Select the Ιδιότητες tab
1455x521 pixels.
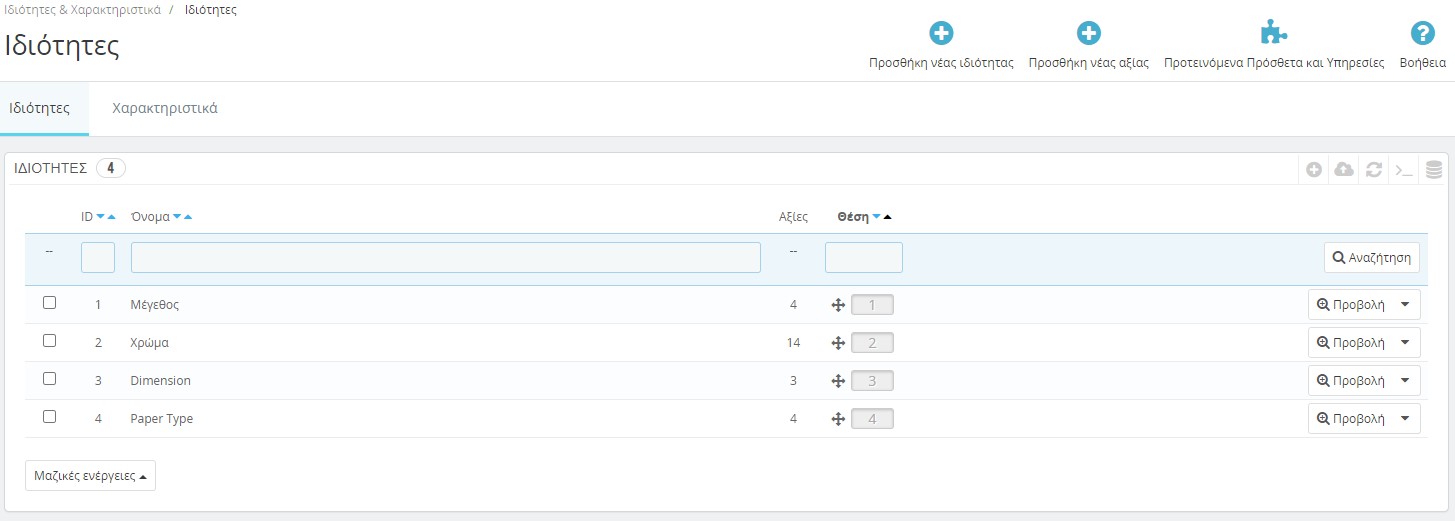click(40, 108)
